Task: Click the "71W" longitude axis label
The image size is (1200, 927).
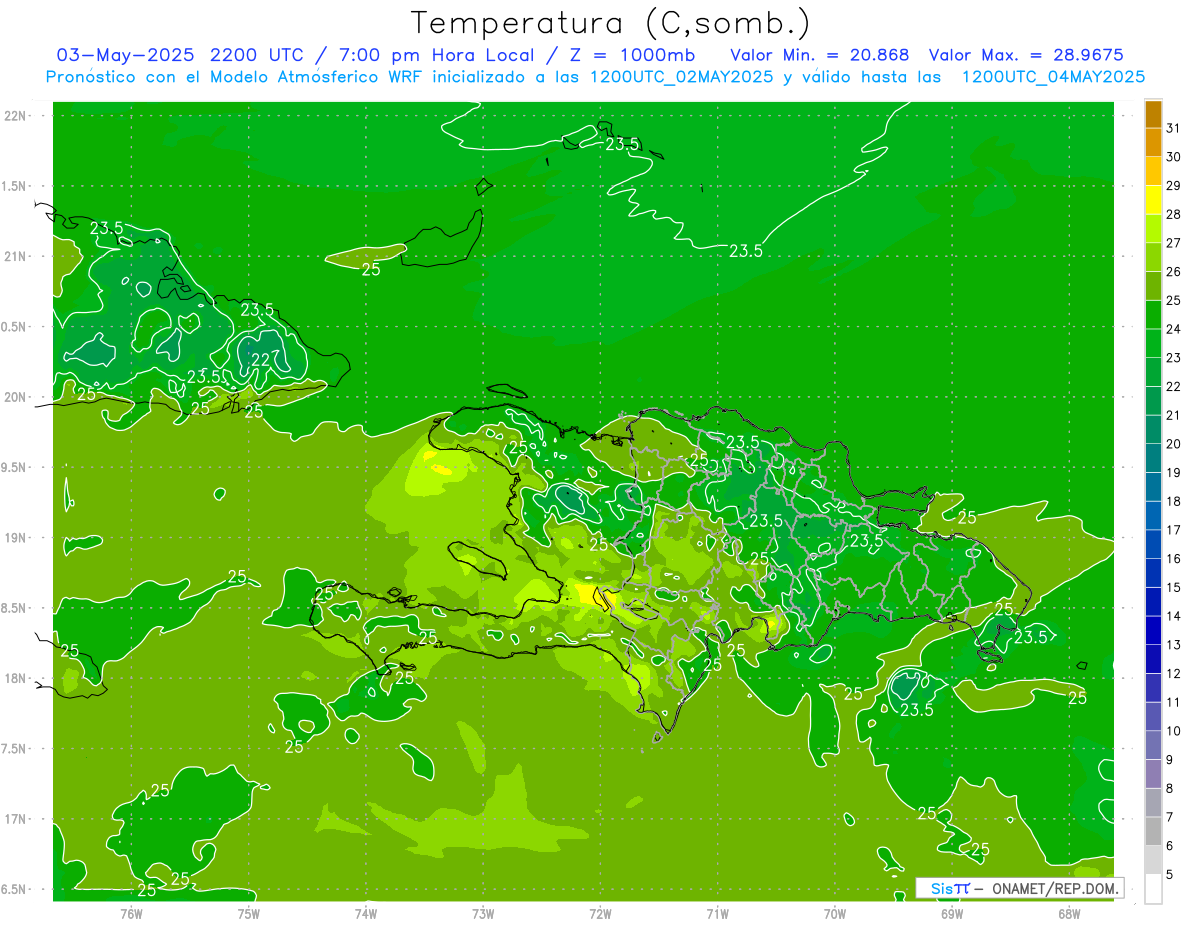Action: 717,912
